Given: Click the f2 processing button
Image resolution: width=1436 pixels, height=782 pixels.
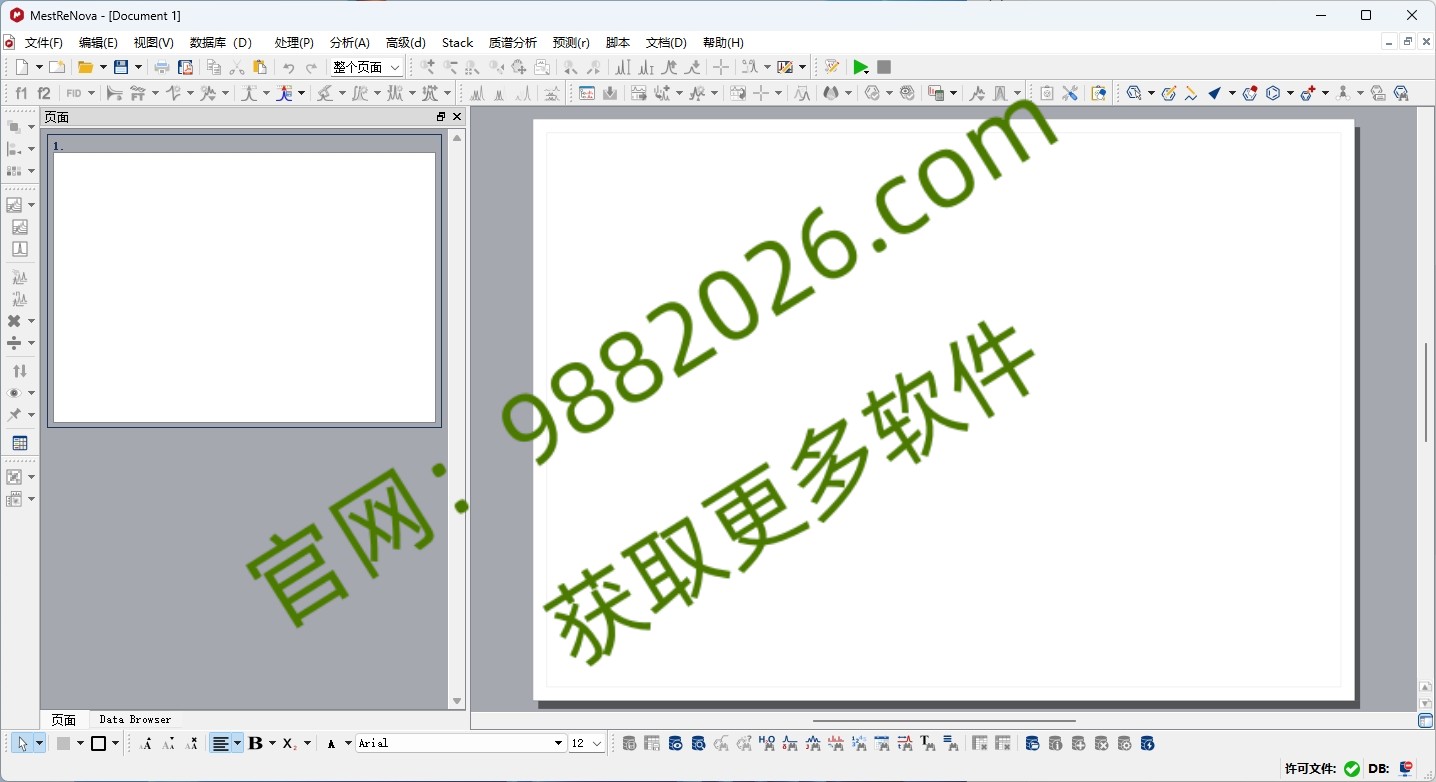Looking at the screenshot, I should [x=44, y=93].
